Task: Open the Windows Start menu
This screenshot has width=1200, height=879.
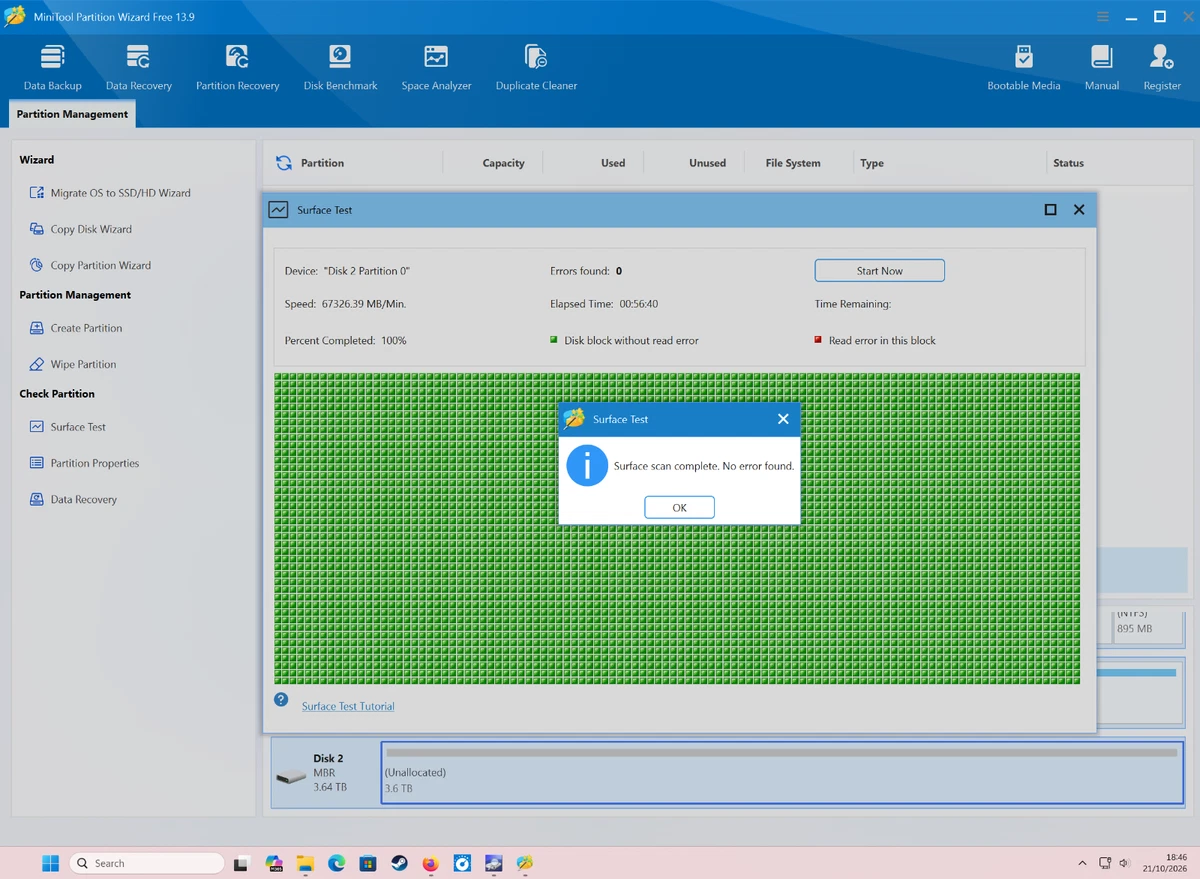Action: (x=50, y=863)
